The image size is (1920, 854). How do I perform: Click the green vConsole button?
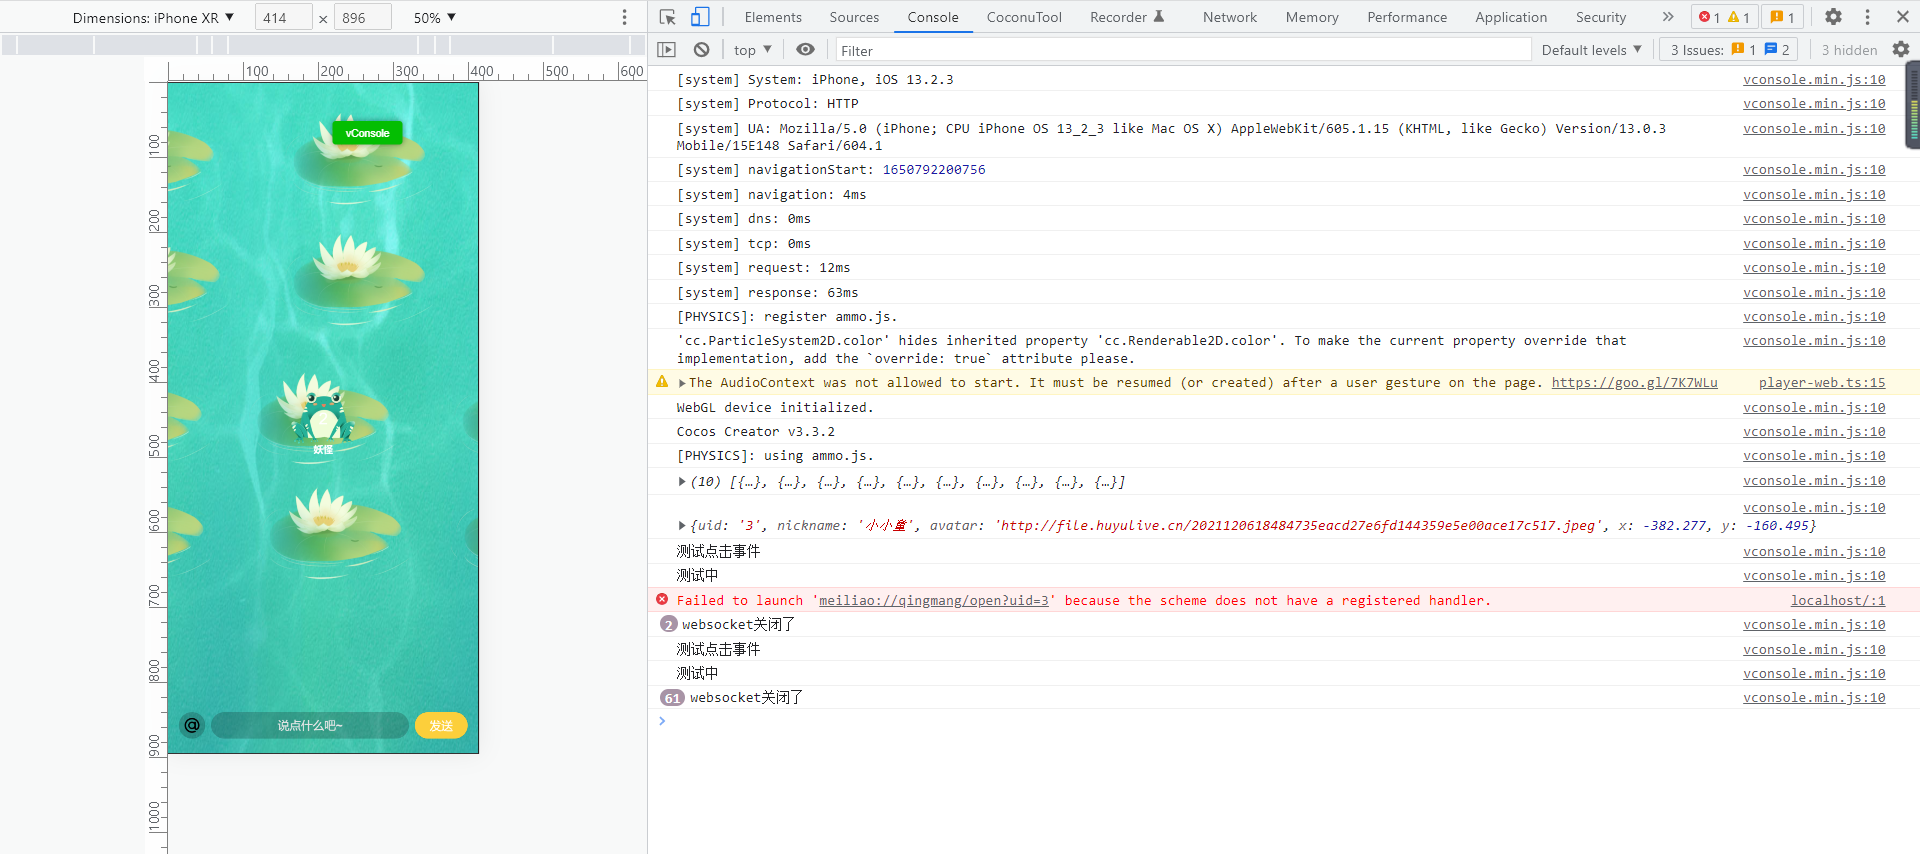[367, 133]
